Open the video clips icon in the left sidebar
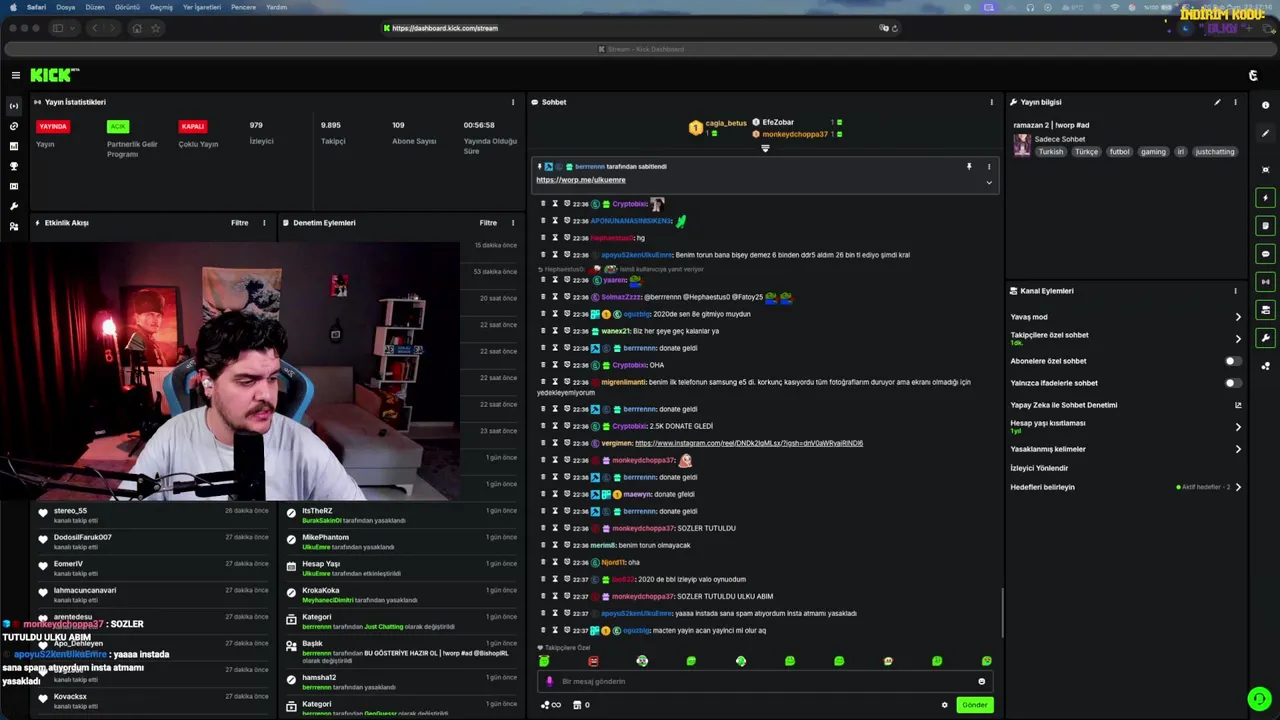 pos(14,186)
